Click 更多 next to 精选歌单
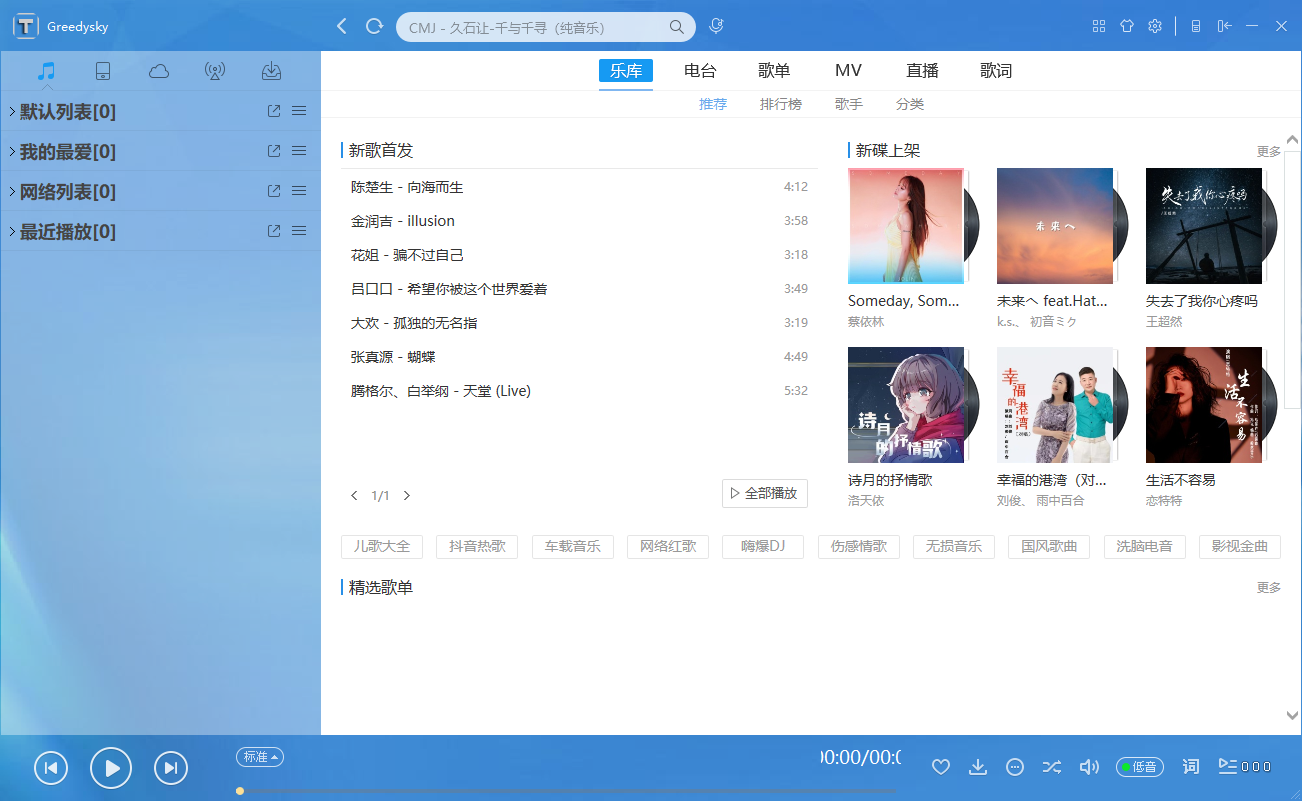This screenshot has width=1302, height=801. (x=1269, y=587)
